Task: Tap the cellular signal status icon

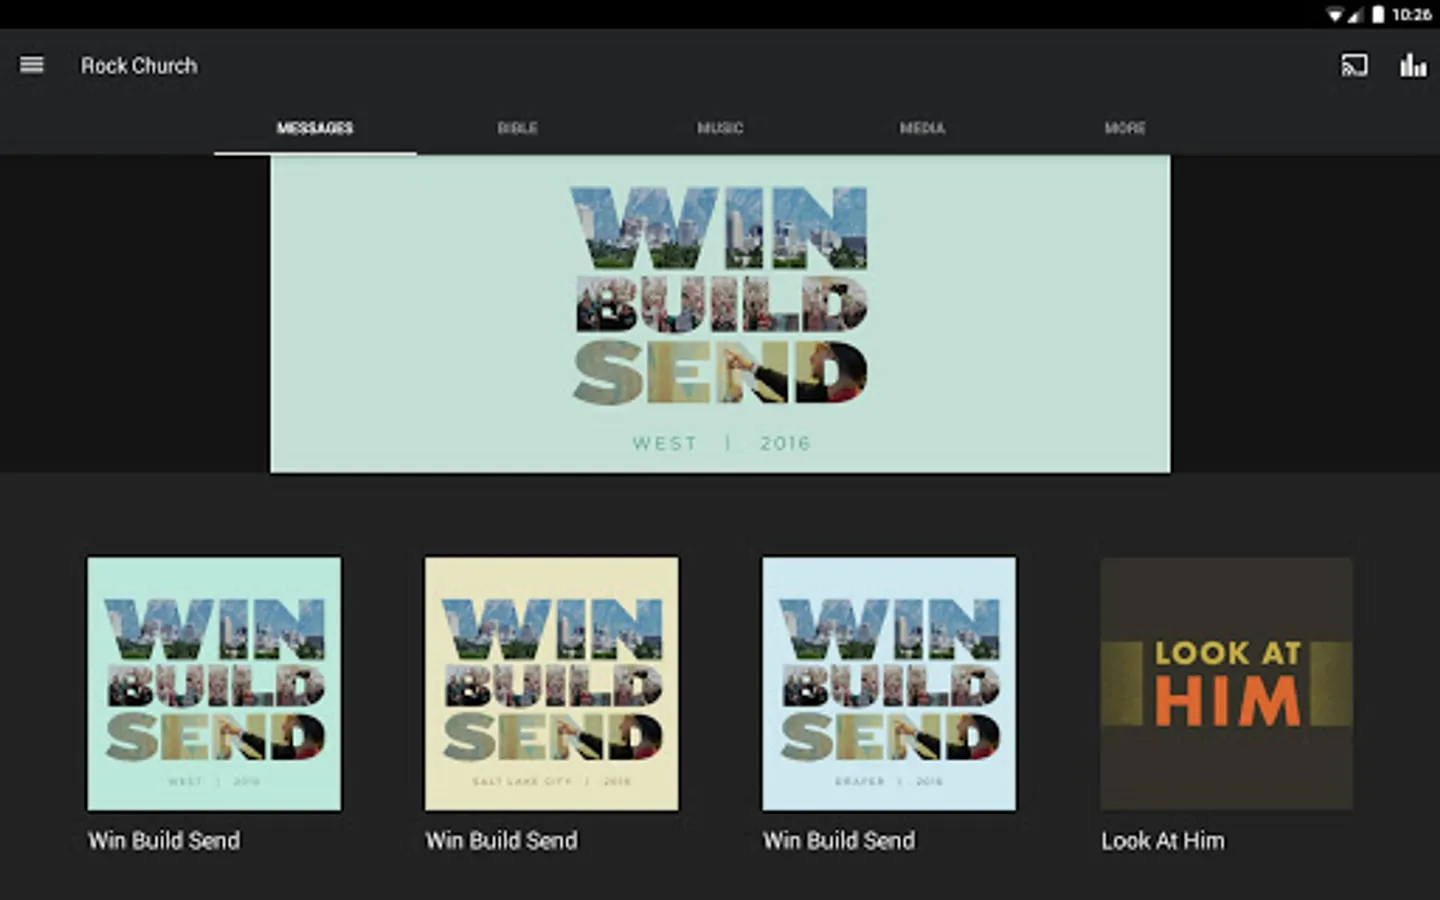Action: [1356, 14]
